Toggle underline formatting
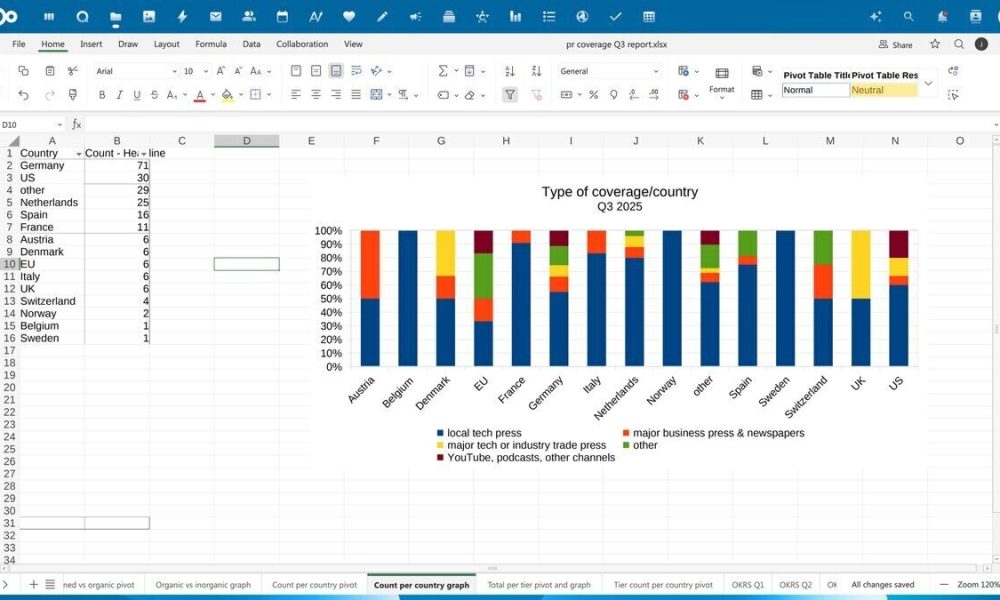 [x=137, y=93]
